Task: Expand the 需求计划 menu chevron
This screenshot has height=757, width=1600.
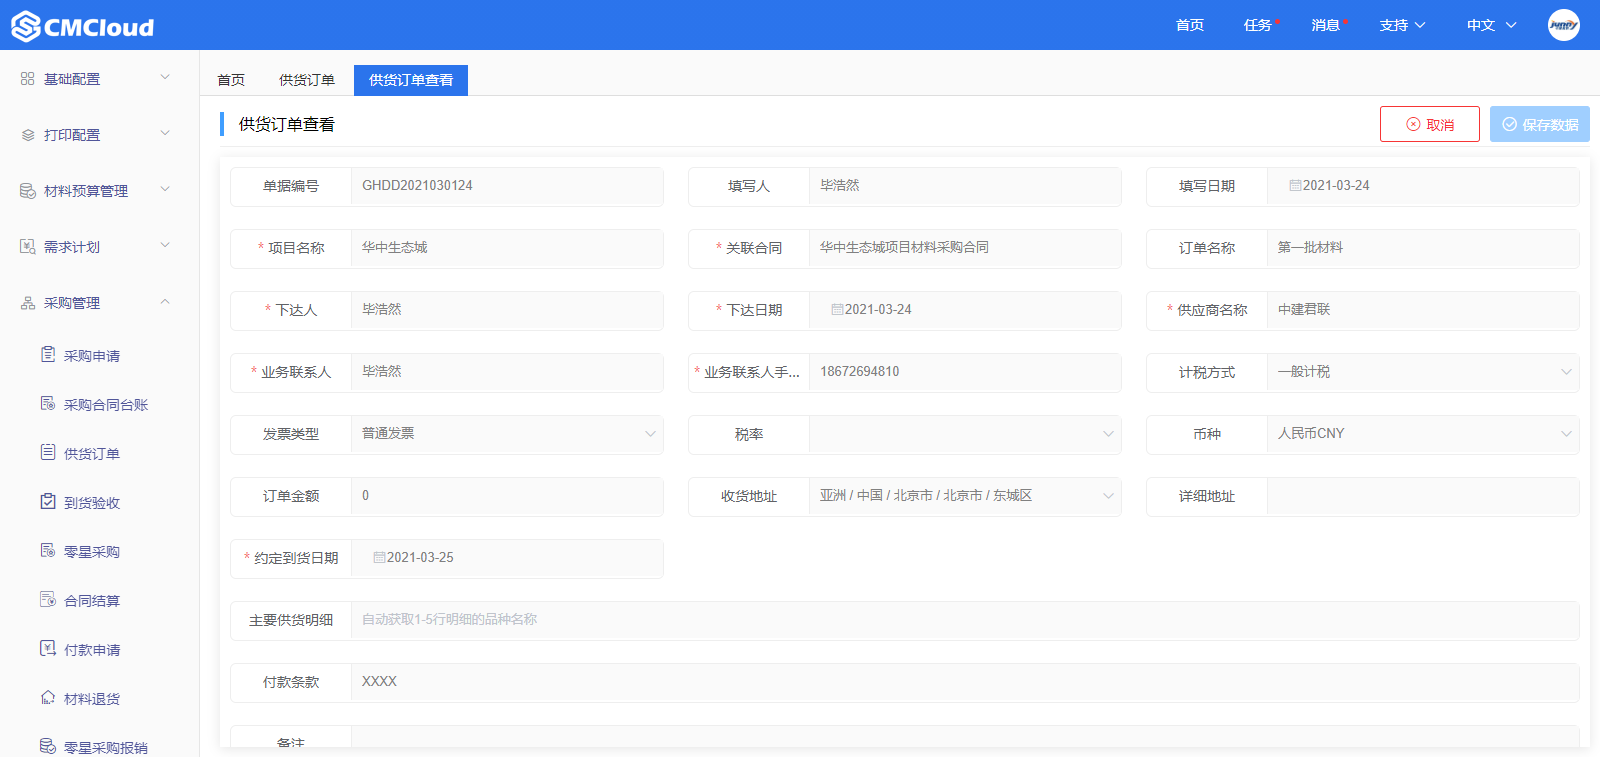Action: click(x=165, y=246)
